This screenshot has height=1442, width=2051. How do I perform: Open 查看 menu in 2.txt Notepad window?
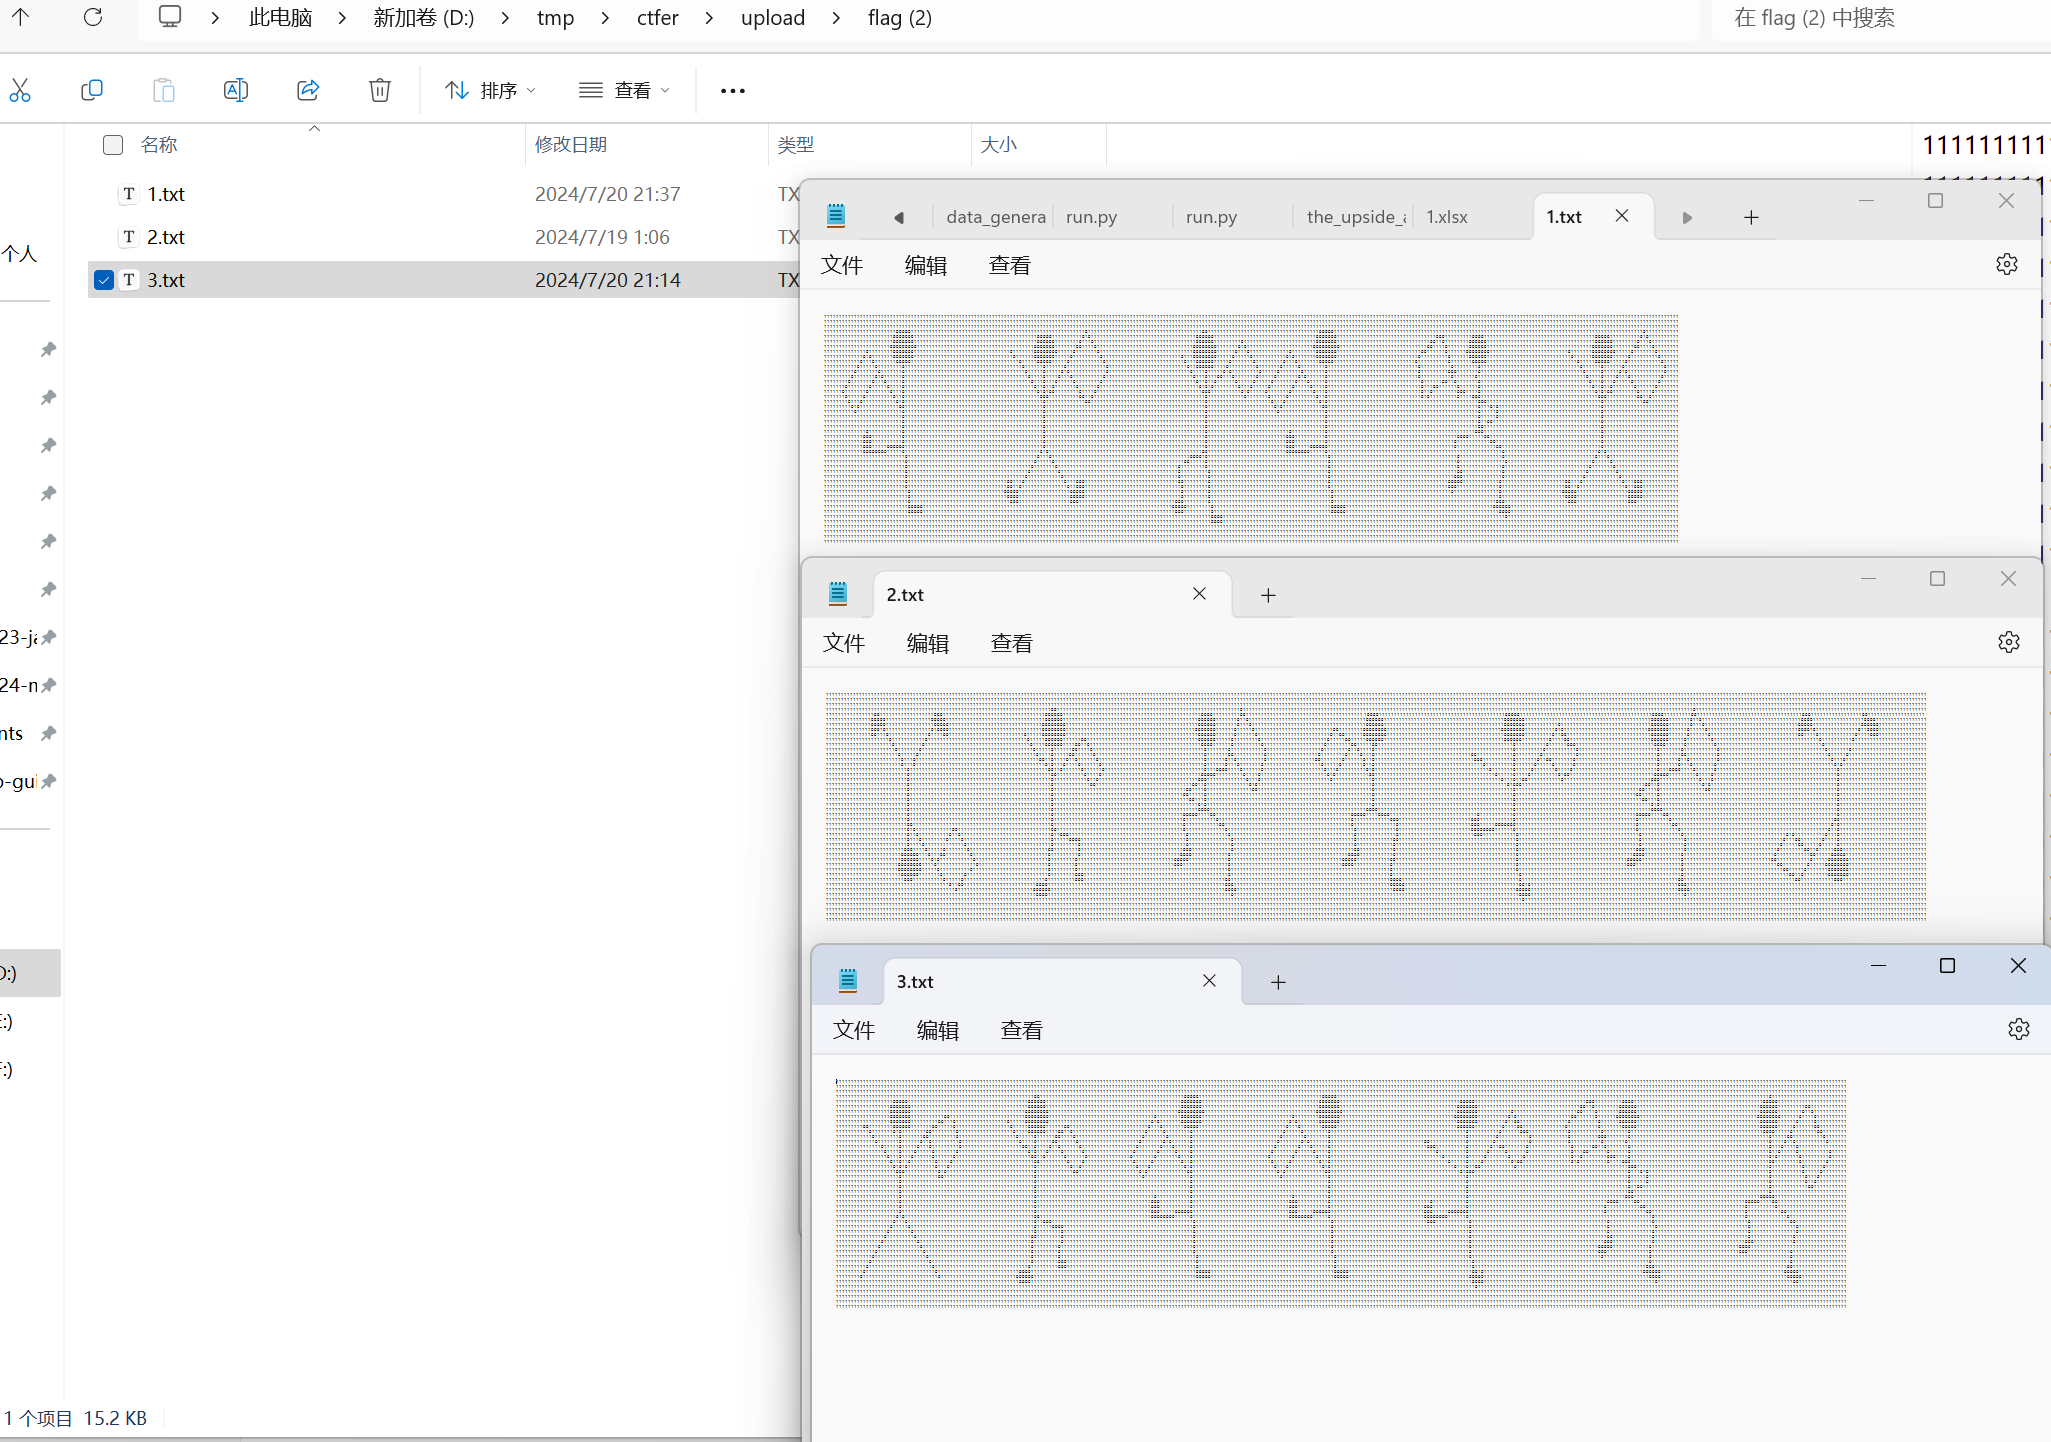pos(1012,643)
